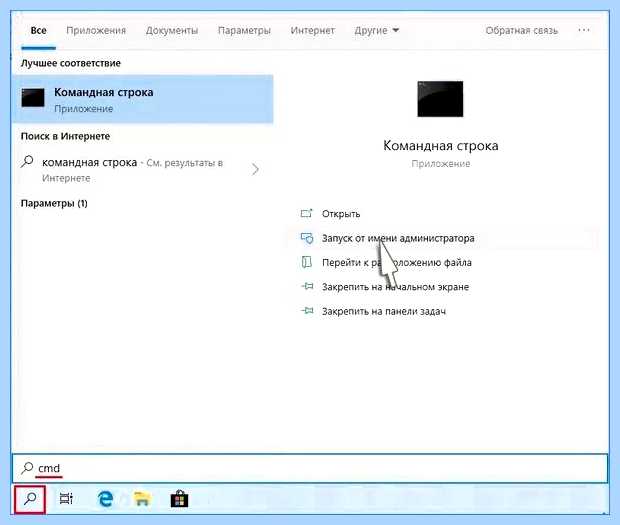Click the file location folder icon
620x525 pixels.
point(307,262)
